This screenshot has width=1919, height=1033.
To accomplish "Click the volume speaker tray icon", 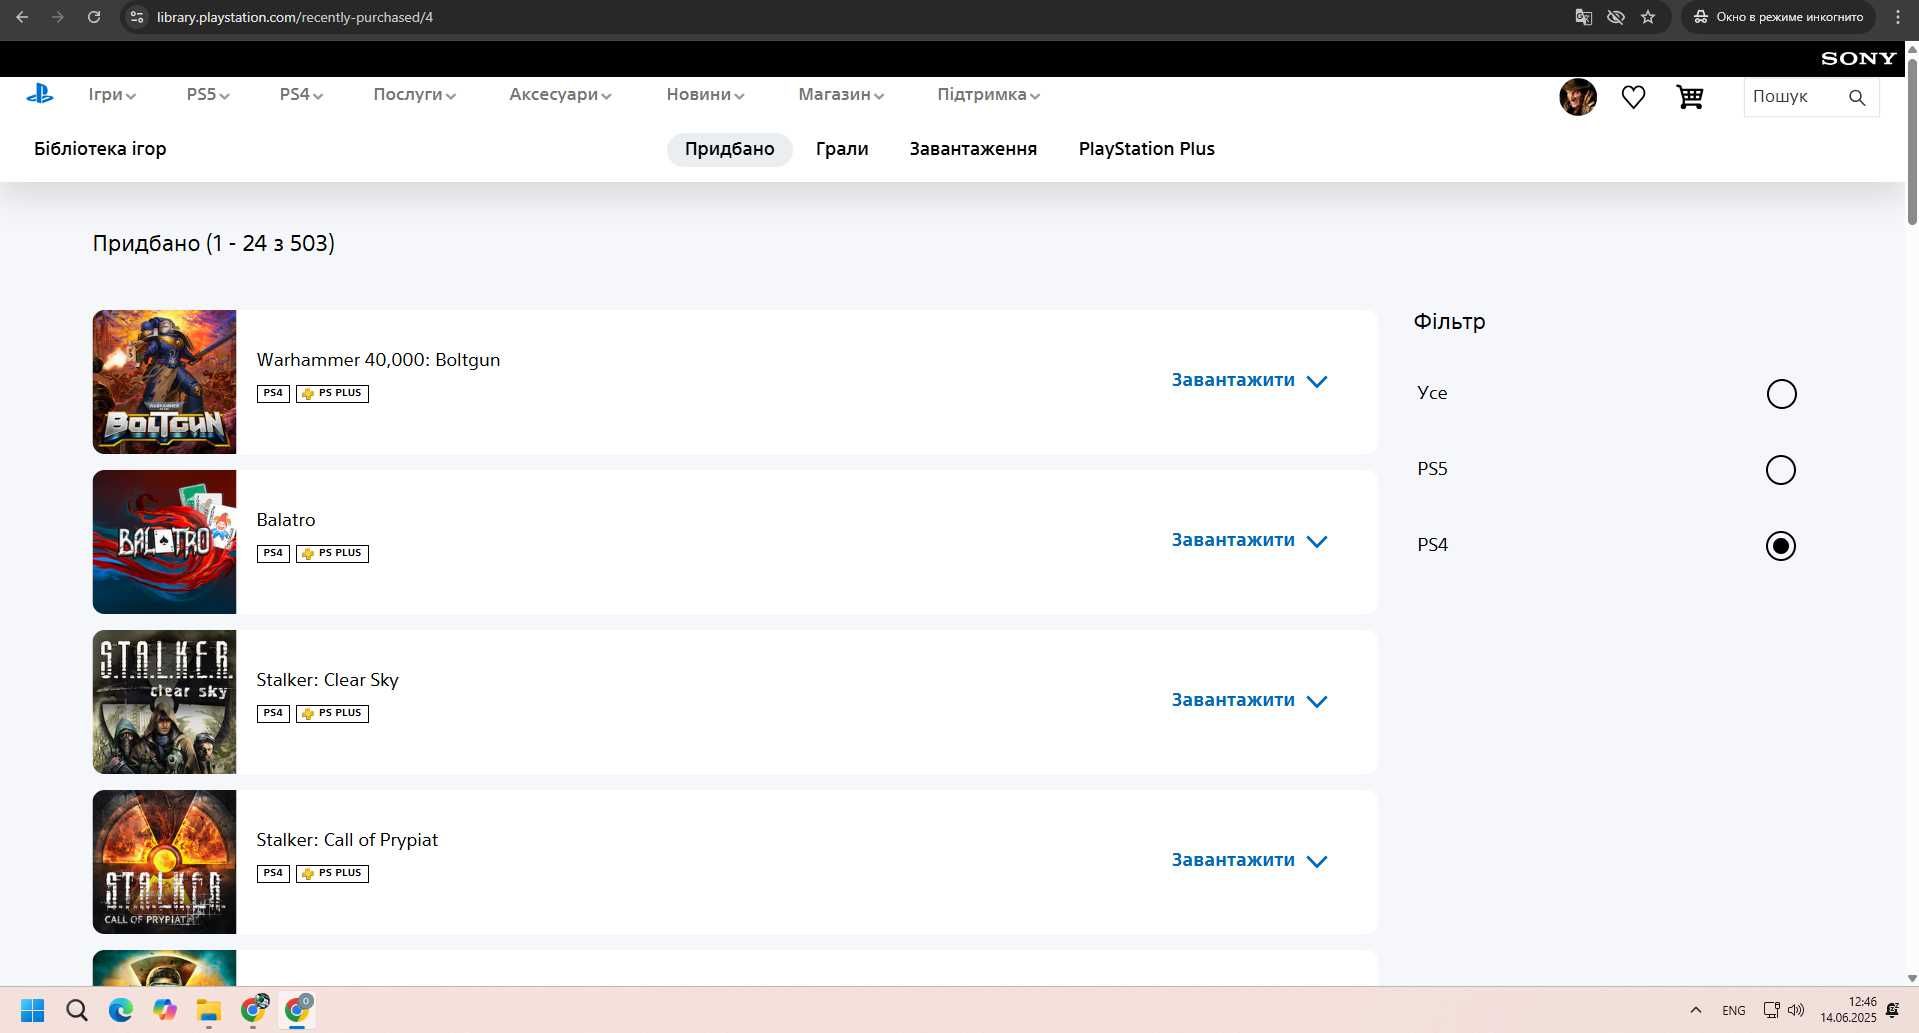I will click(x=1796, y=1010).
